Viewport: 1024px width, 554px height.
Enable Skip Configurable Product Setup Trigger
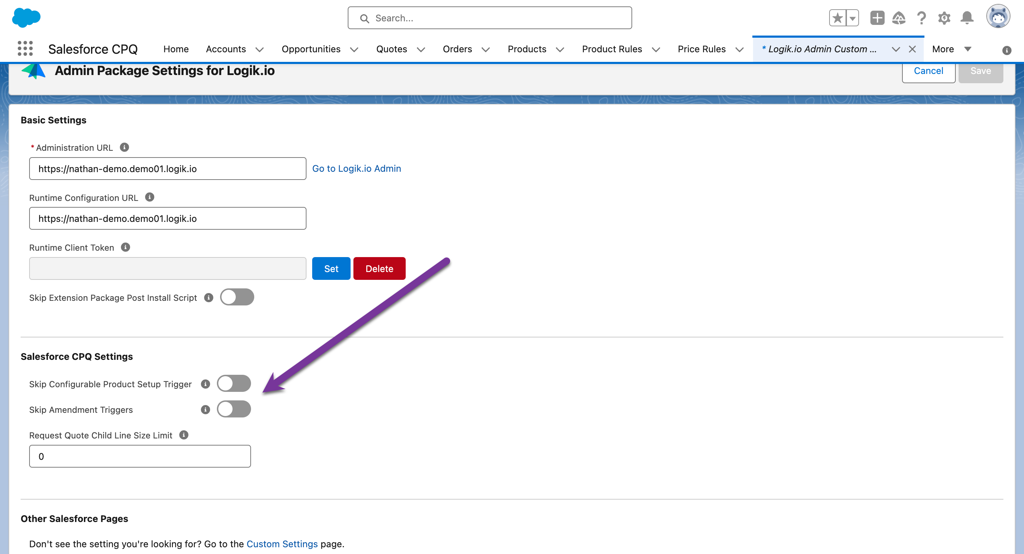pos(234,383)
